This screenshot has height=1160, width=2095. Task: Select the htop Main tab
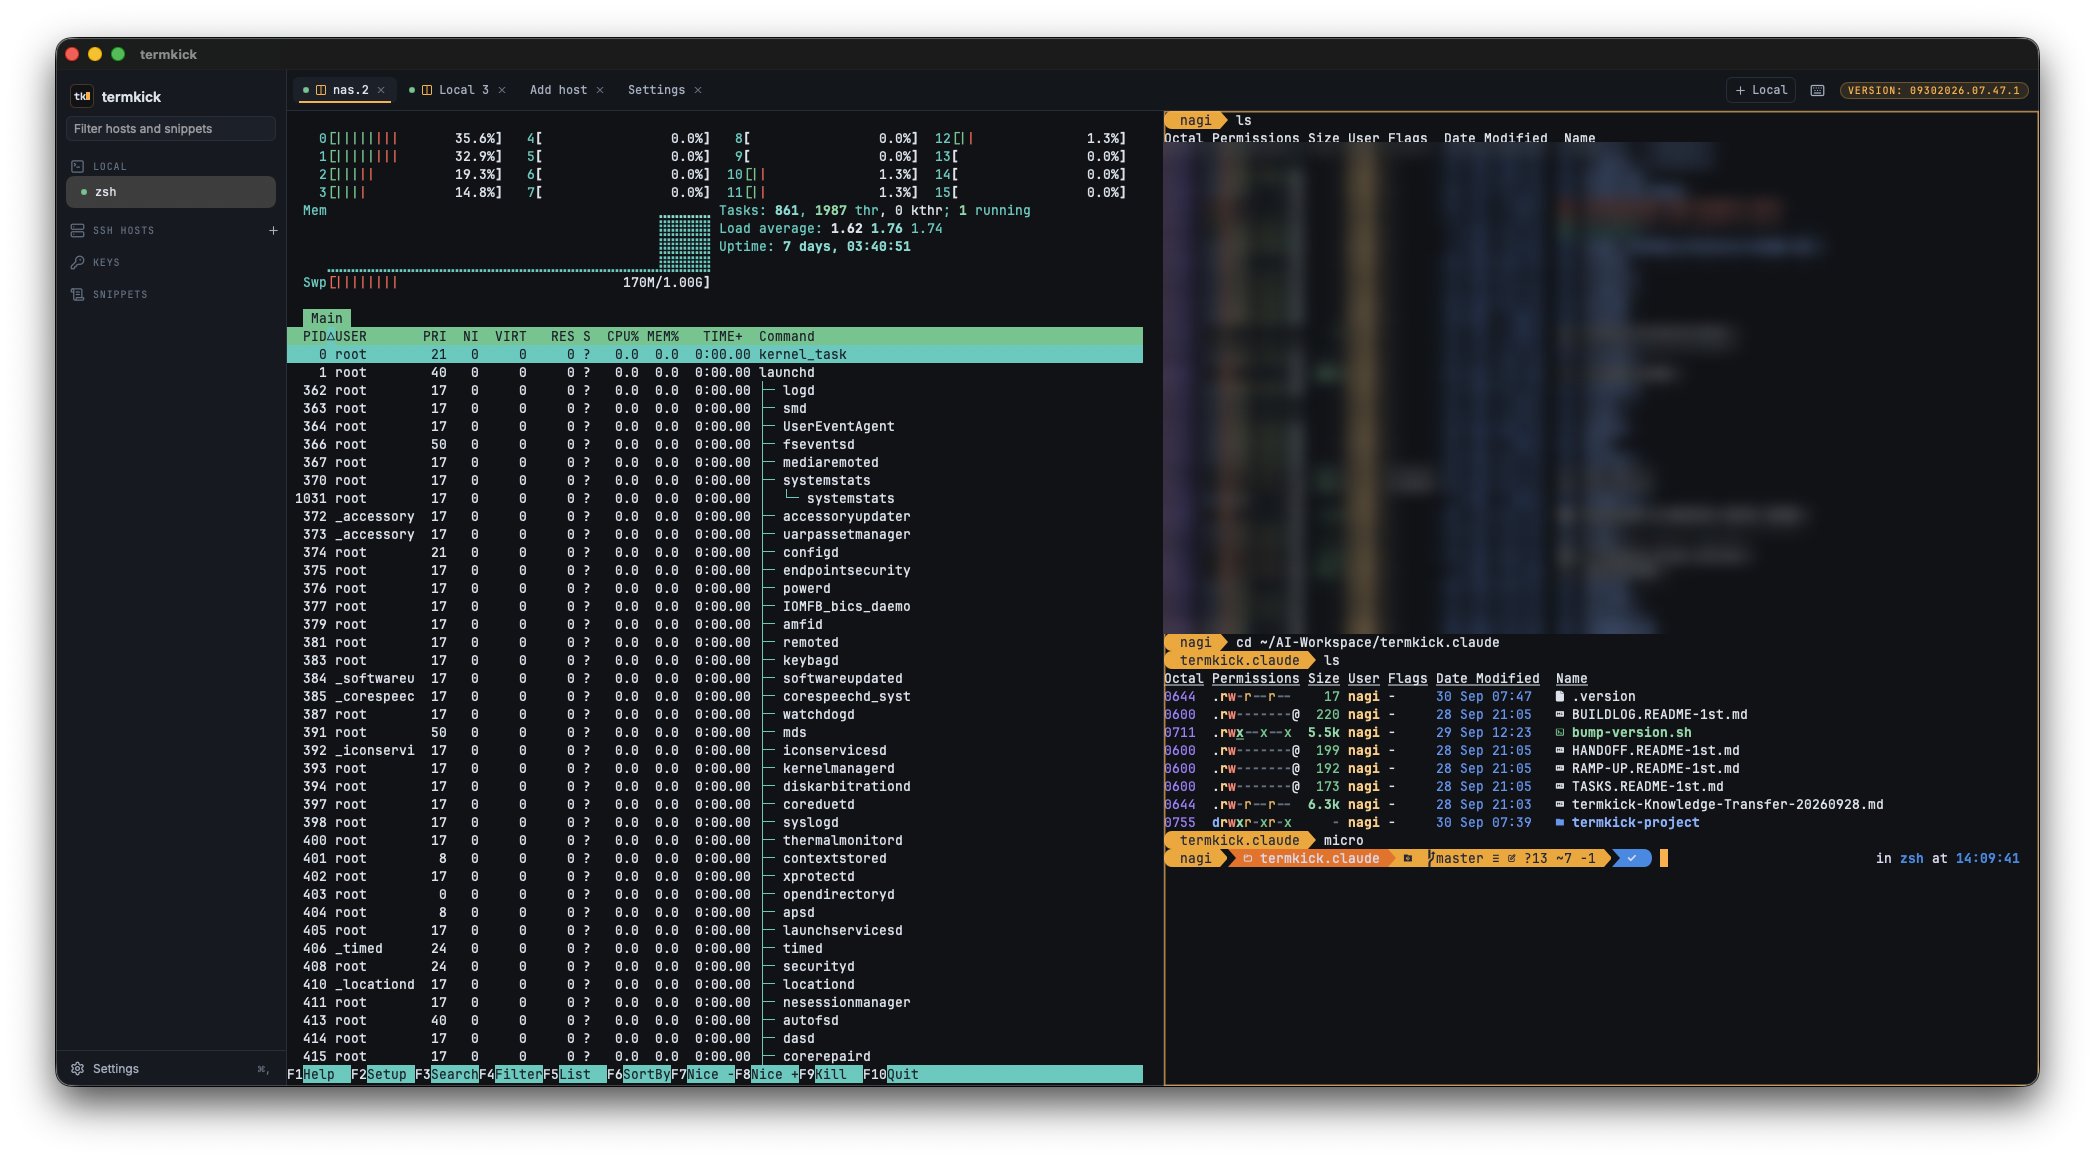point(326,318)
